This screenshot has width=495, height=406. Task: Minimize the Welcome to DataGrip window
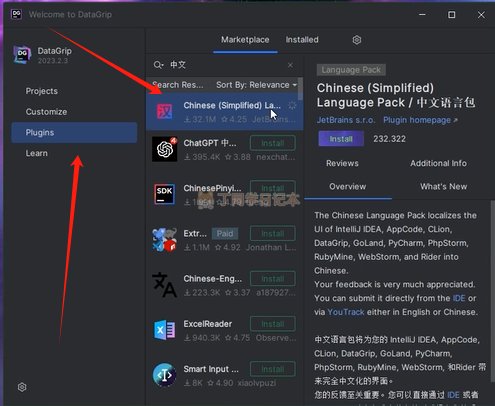422,15
